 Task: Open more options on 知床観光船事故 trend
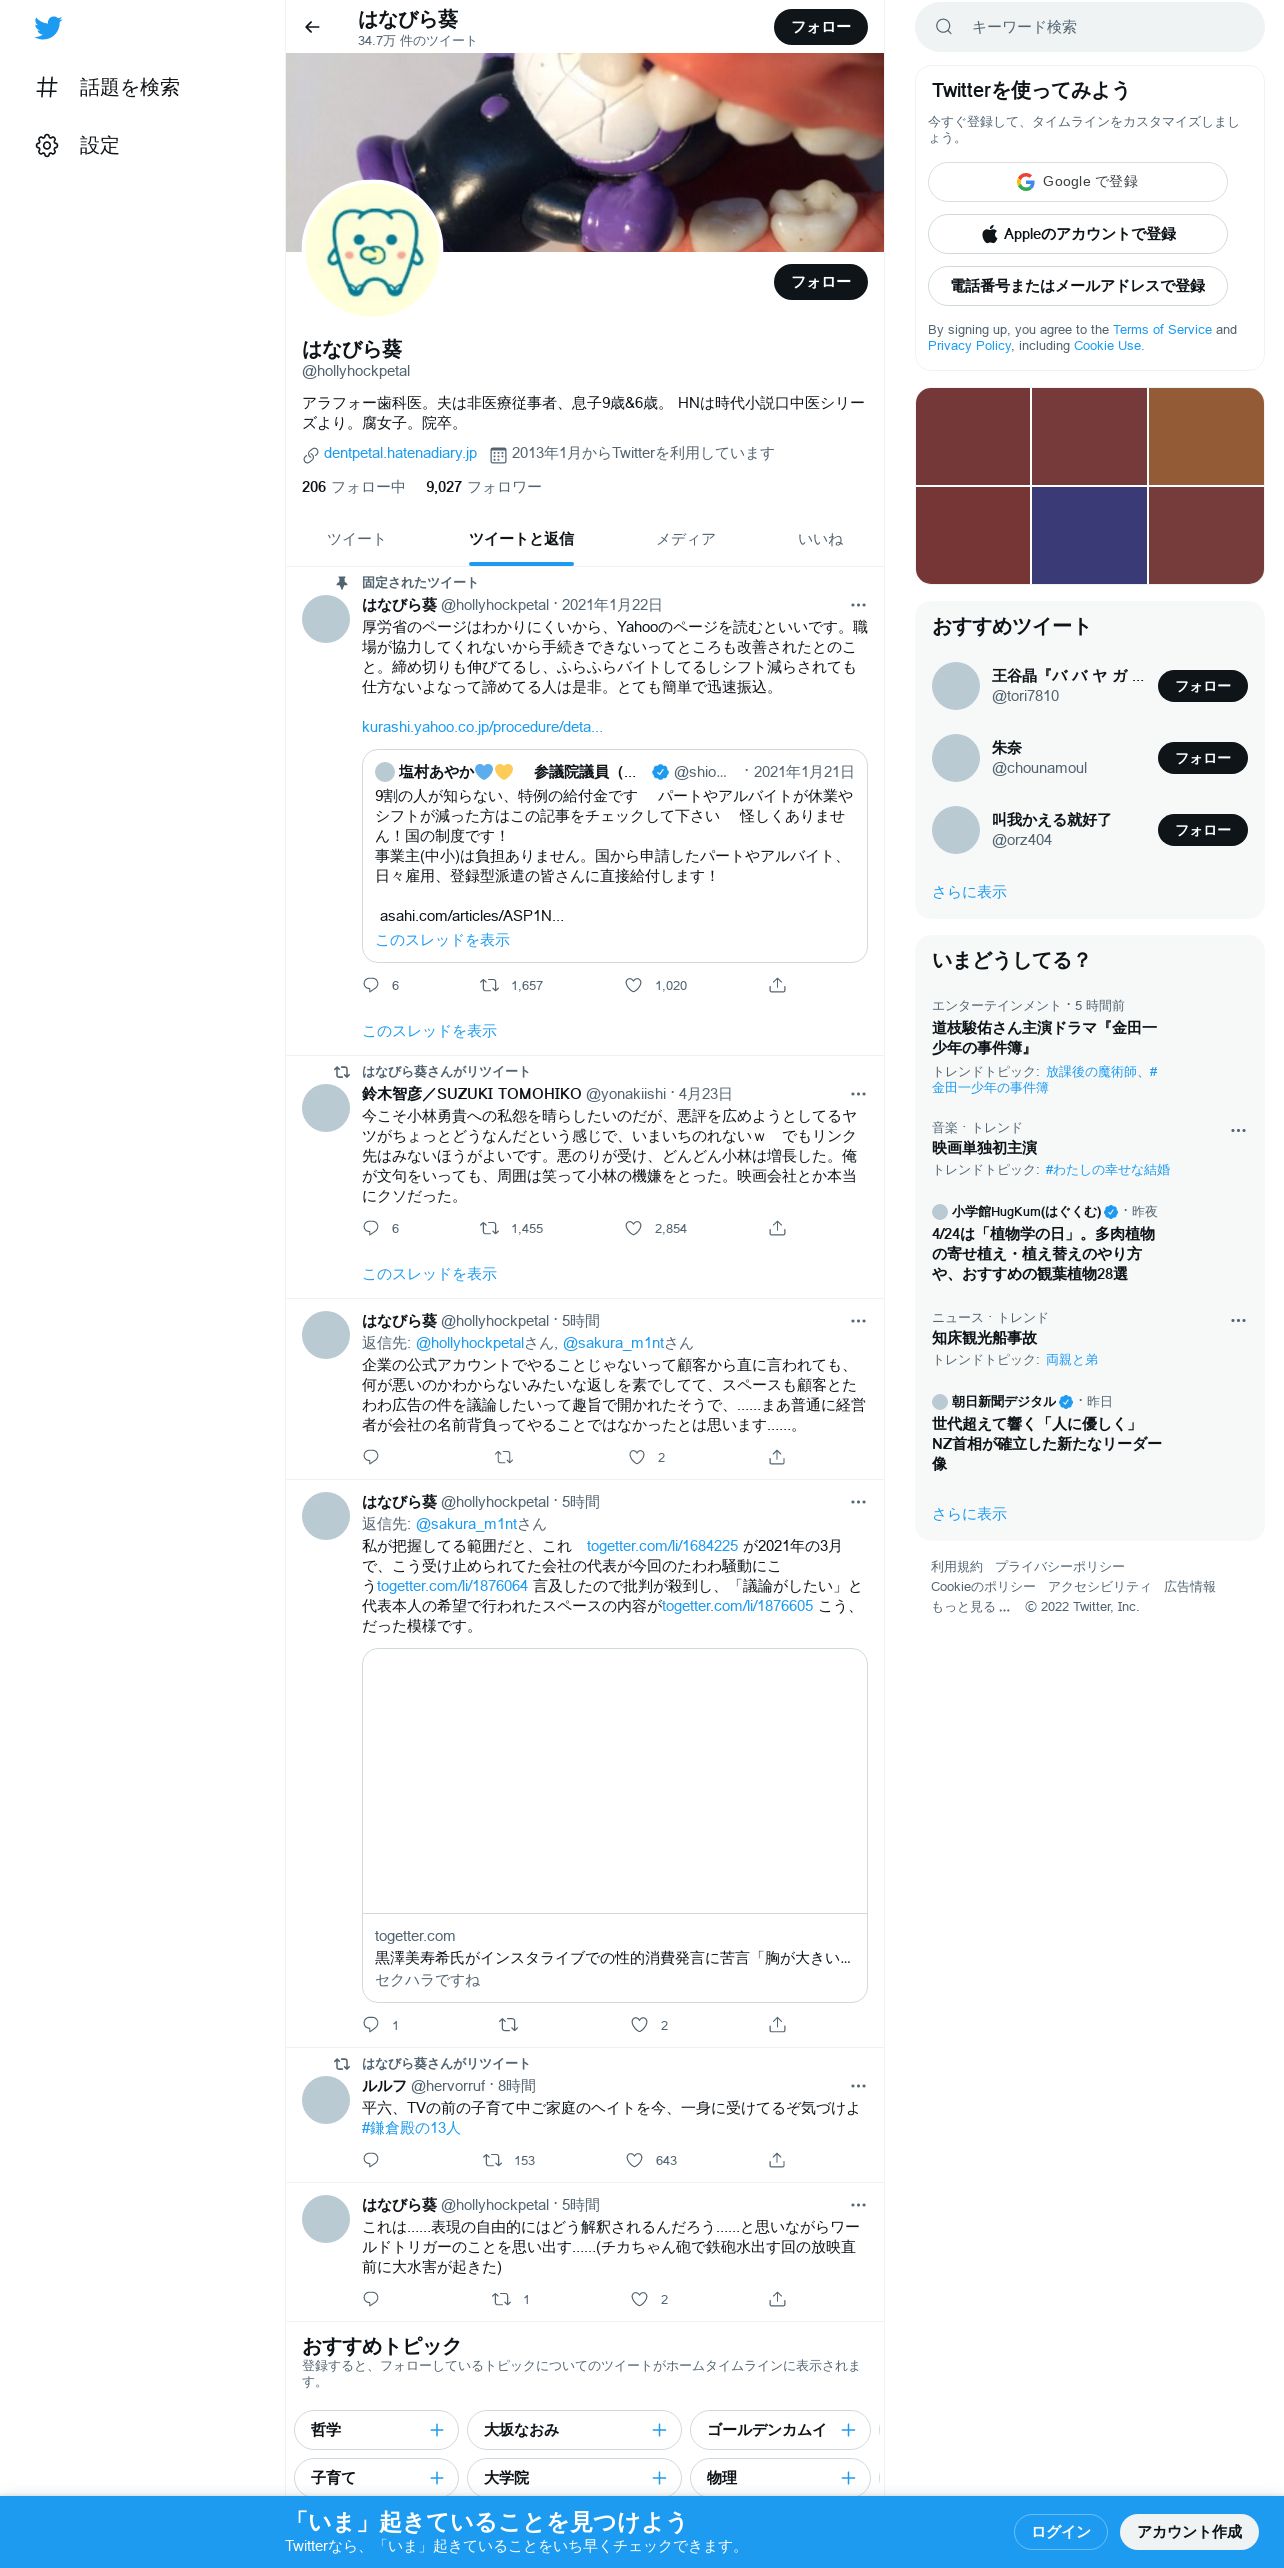[x=1238, y=1320]
